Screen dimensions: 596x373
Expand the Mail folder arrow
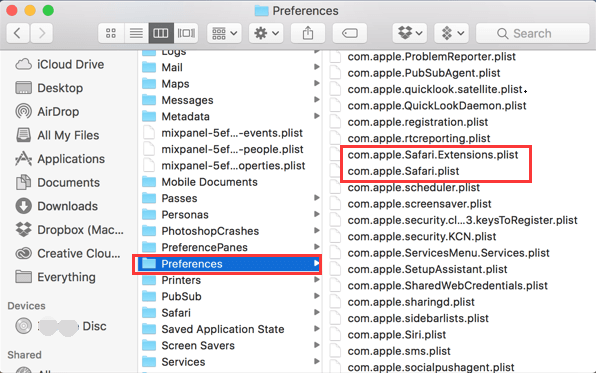(316, 67)
